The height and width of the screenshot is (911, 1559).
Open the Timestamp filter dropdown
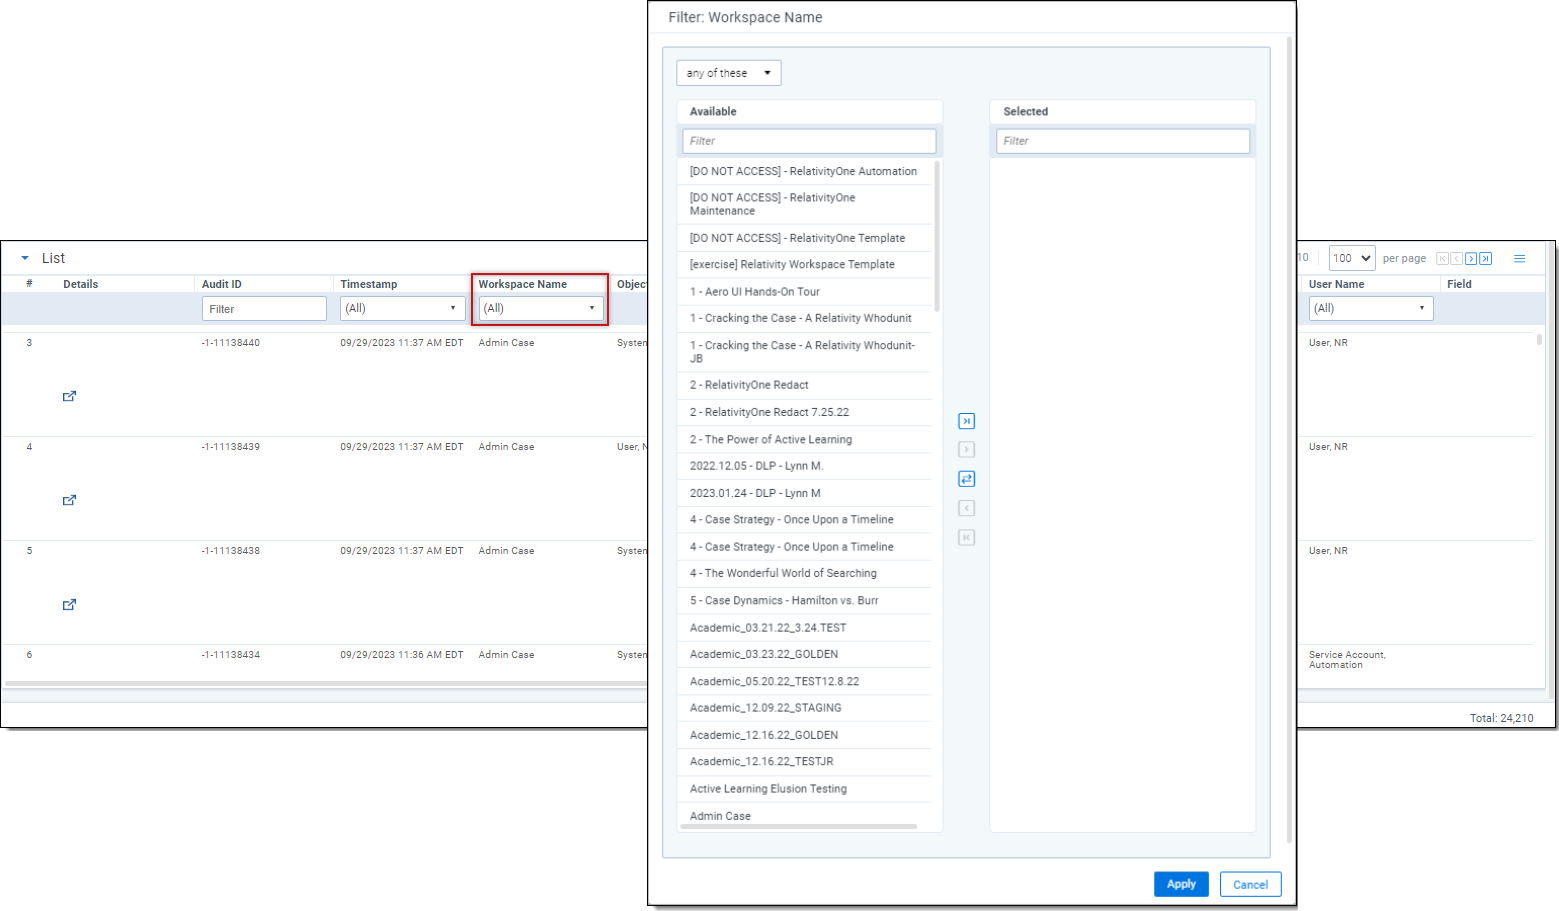point(402,308)
